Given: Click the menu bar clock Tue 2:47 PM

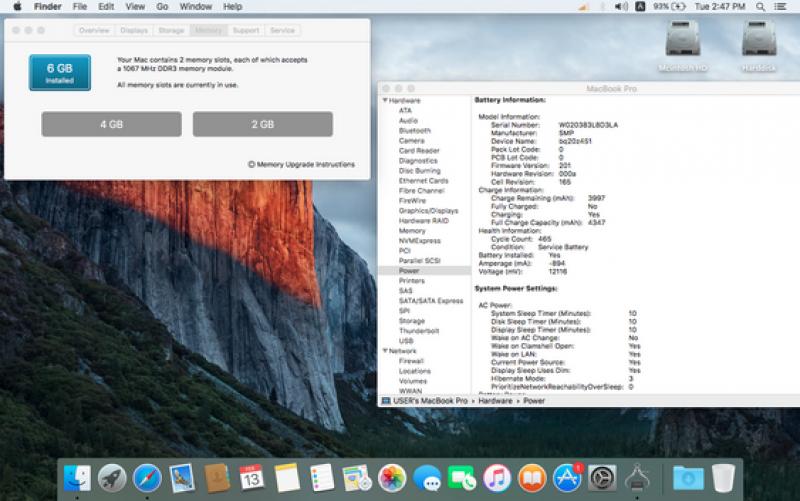Looking at the screenshot, I should [x=719, y=7].
